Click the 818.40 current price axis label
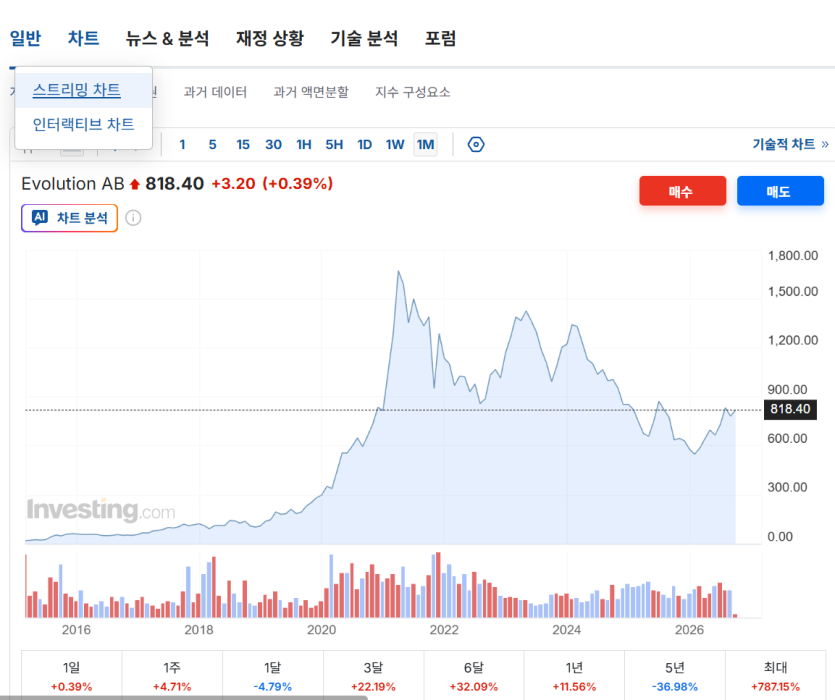Image resolution: width=835 pixels, height=700 pixels. click(790, 409)
